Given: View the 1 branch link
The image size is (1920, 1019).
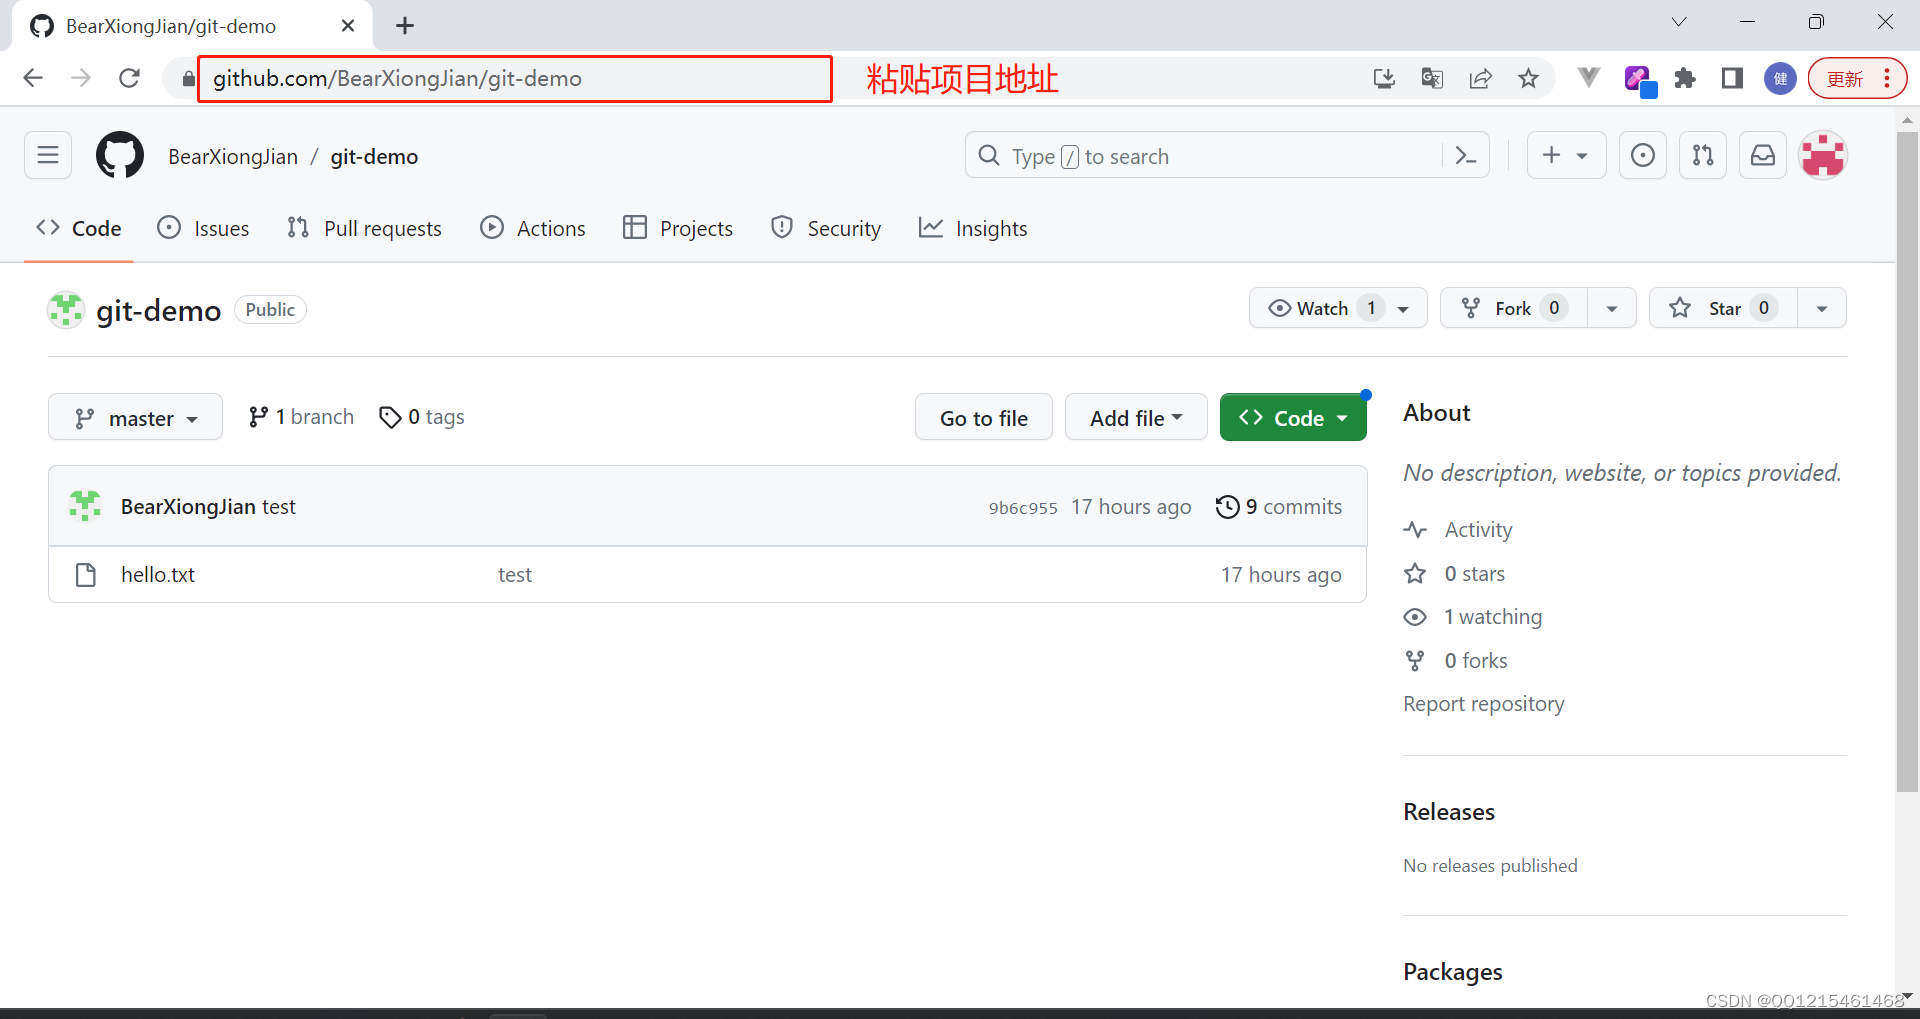Looking at the screenshot, I should [301, 417].
